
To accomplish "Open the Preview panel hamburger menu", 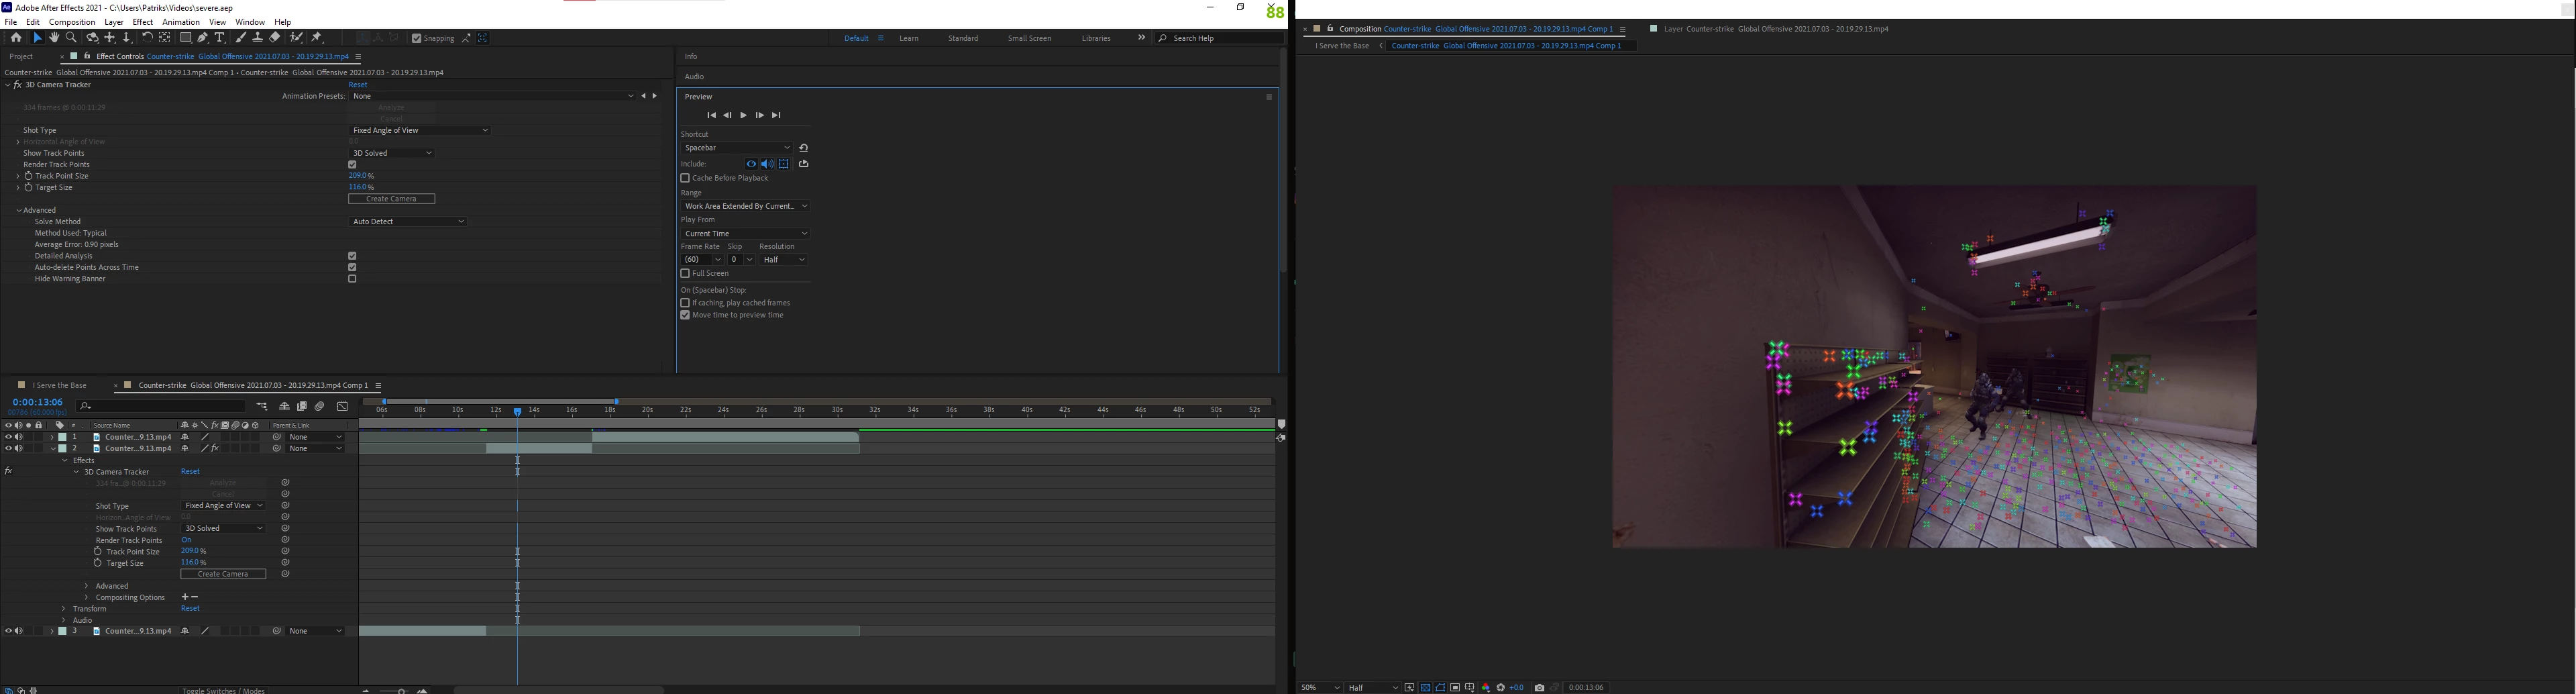I will [x=1269, y=97].
